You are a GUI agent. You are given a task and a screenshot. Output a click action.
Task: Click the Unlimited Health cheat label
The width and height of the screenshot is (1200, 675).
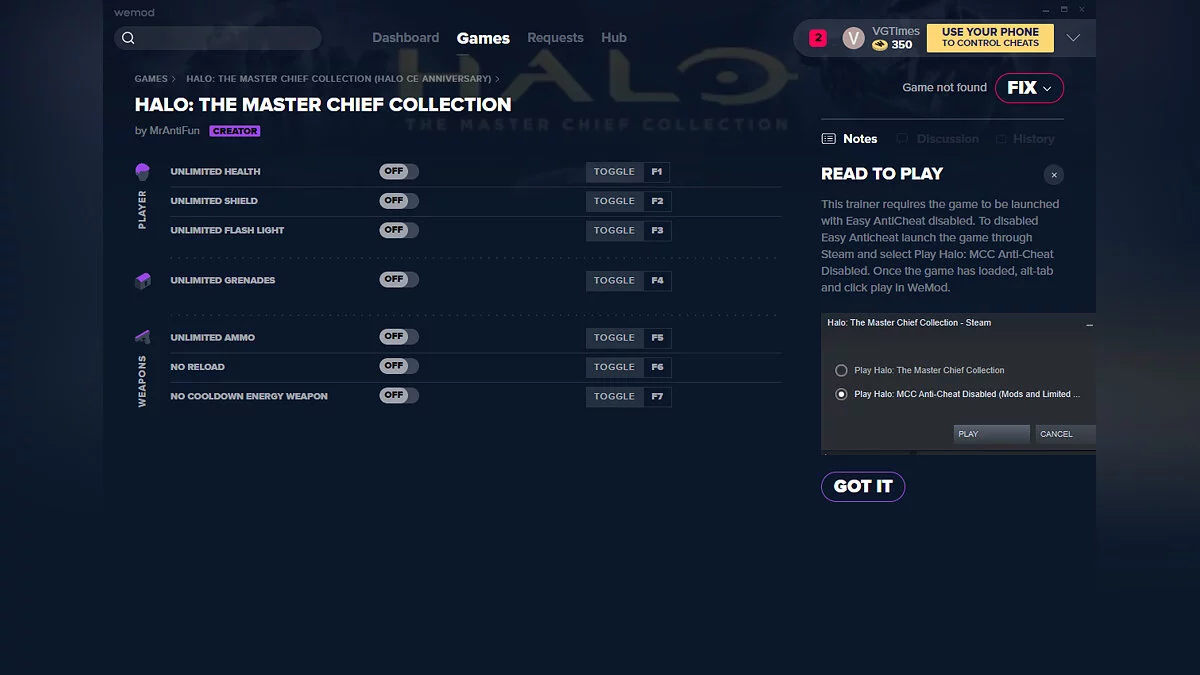tap(215, 172)
